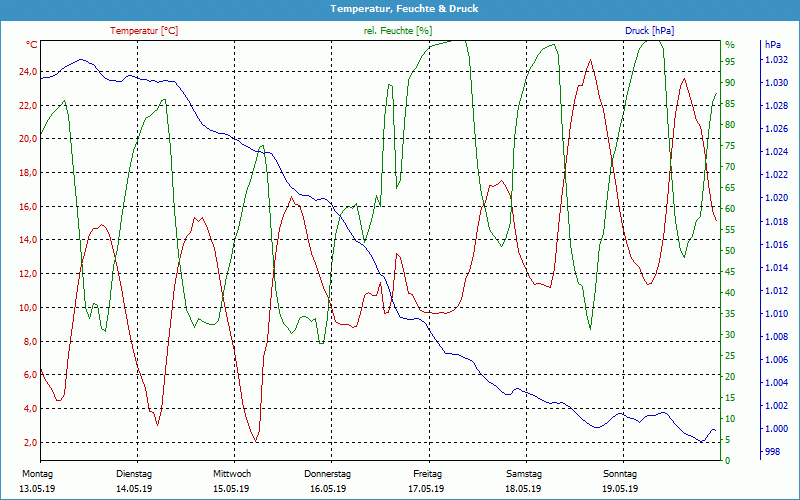The height and width of the screenshot is (500, 800).
Task: Click '22,0' on the temperature axis
Action: 28,106
